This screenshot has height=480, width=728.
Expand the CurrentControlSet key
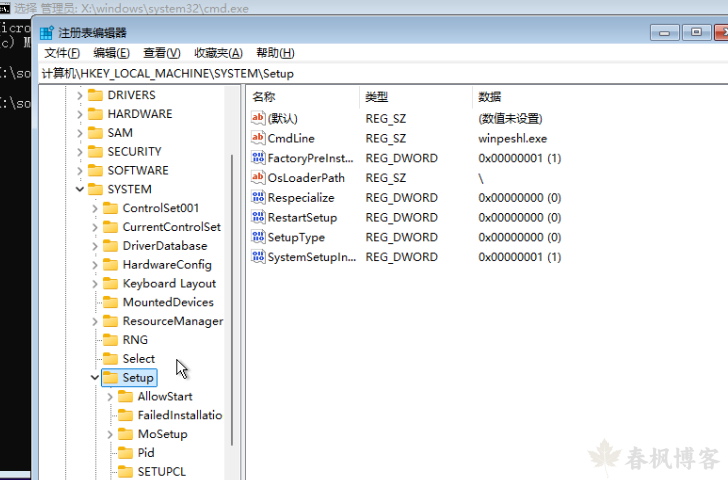tap(95, 227)
